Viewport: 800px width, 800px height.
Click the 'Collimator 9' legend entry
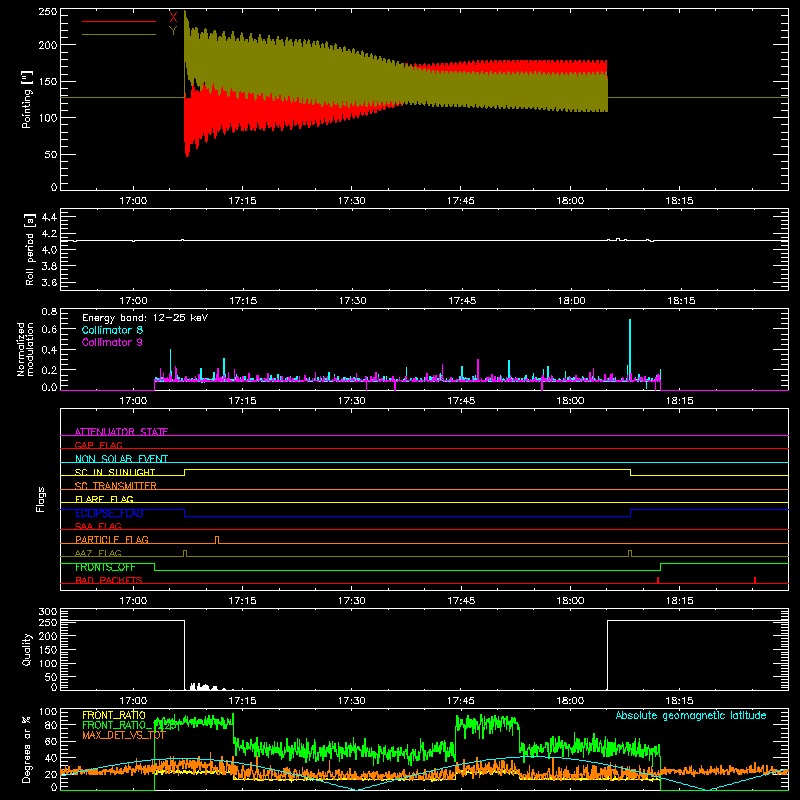112,342
